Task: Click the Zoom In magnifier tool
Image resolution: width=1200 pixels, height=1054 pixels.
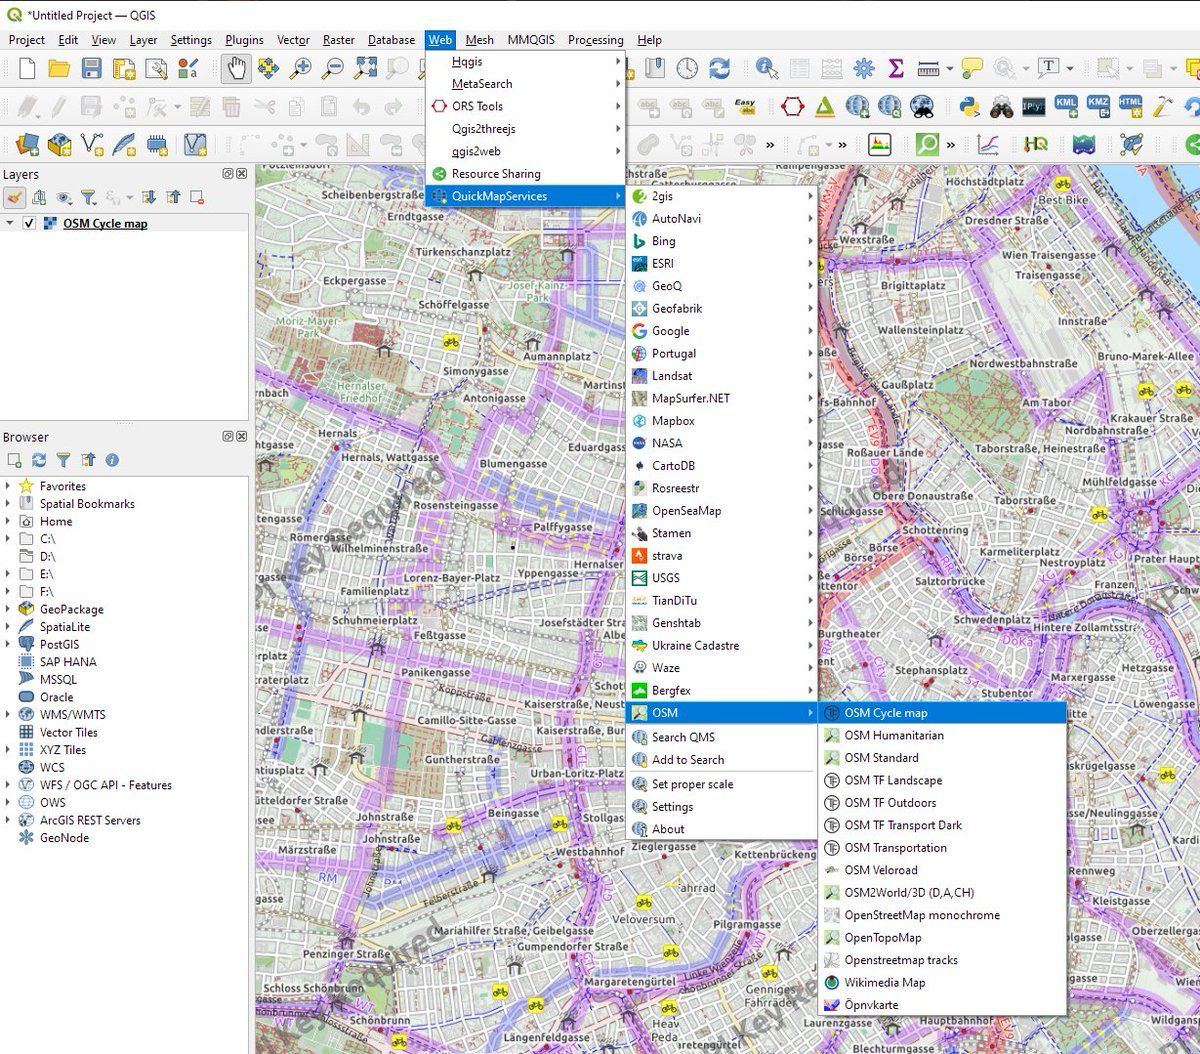Action: [x=300, y=68]
